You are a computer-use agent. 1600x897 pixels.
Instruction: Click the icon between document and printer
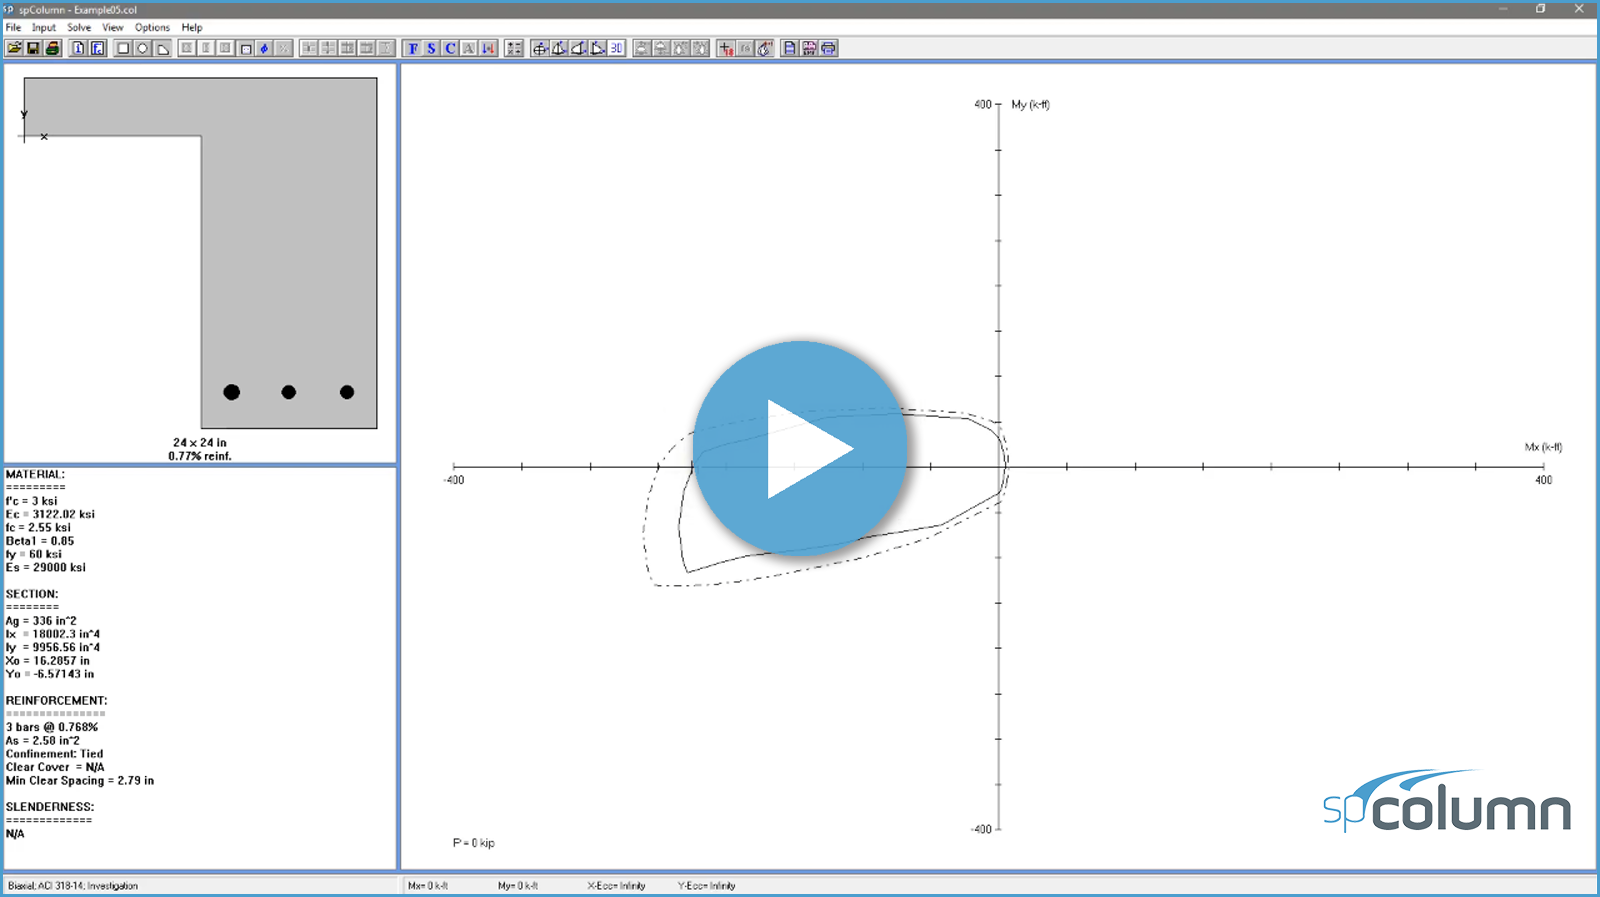[809, 48]
